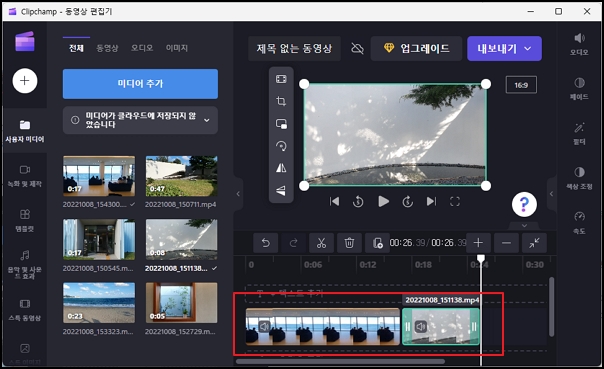Select the 20221008_152729 window thumbnail
604x369 pixels.
181,303
